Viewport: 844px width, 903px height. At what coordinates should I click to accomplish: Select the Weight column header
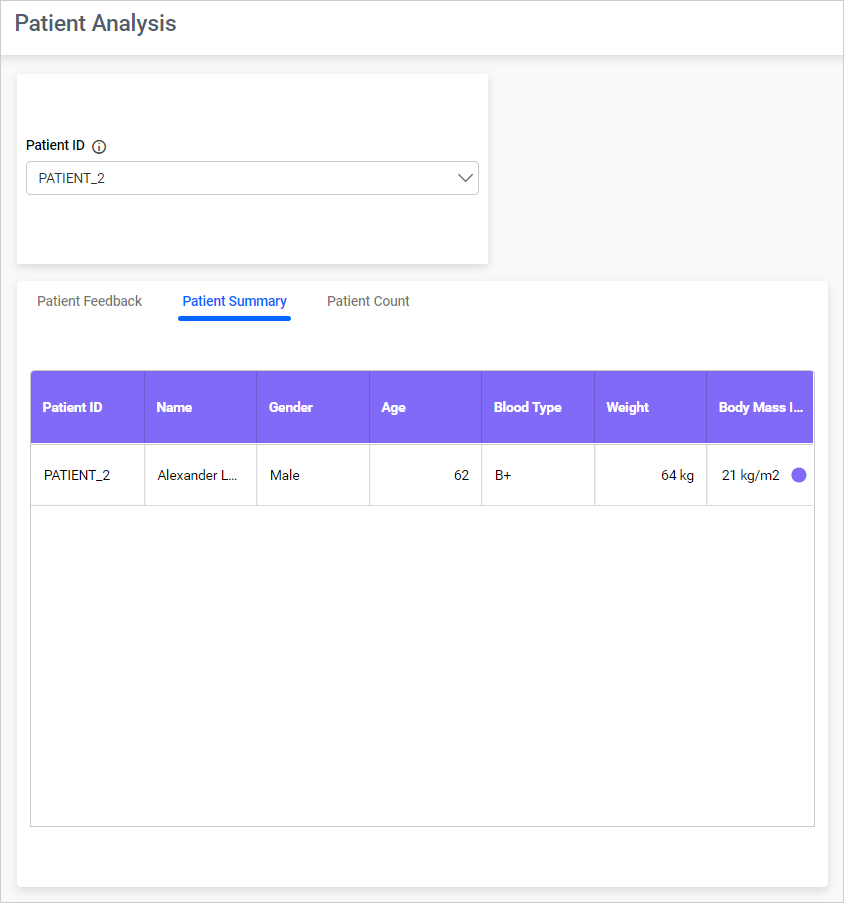(x=627, y=407)
